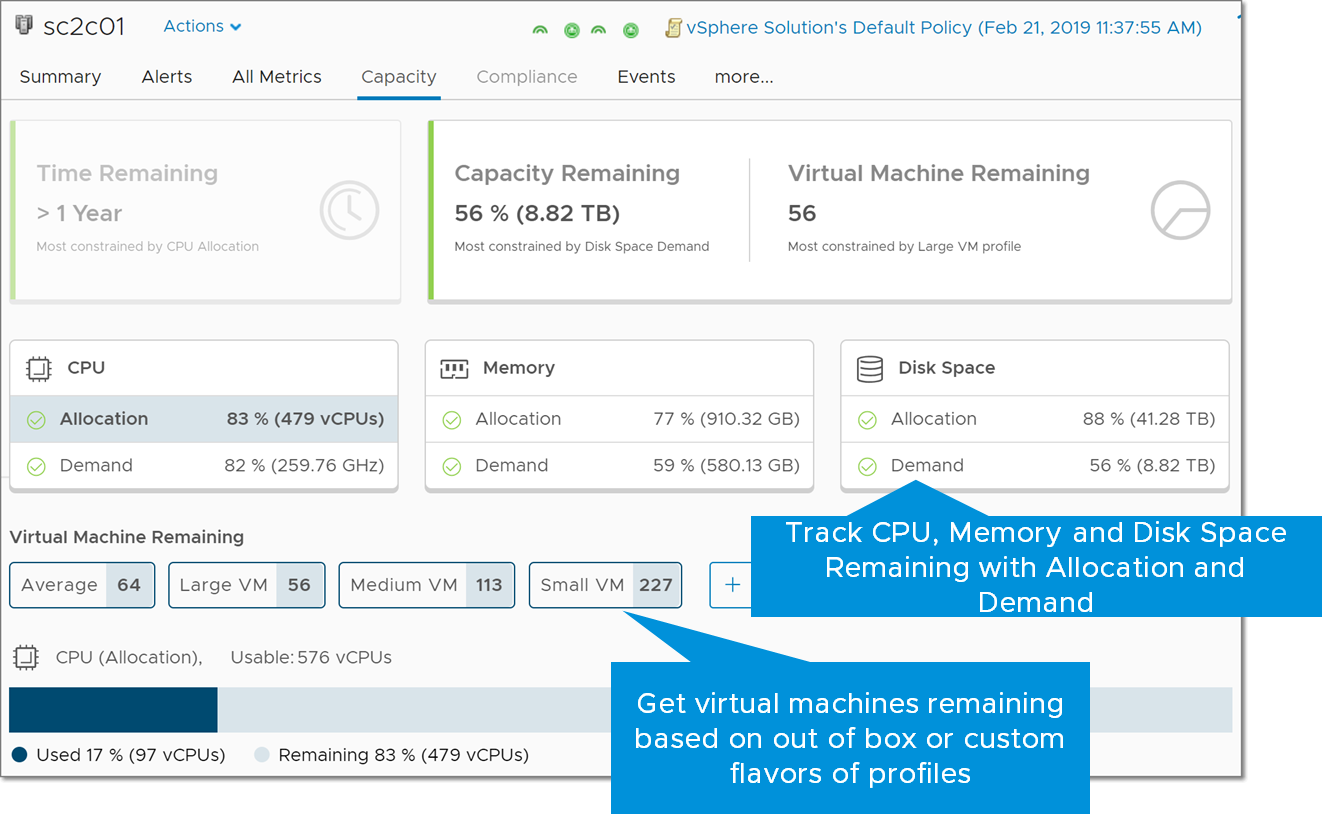Click the pie chart icon in Virtual Machine Remaining card
1322x814 pixels.
point(1180,211)
